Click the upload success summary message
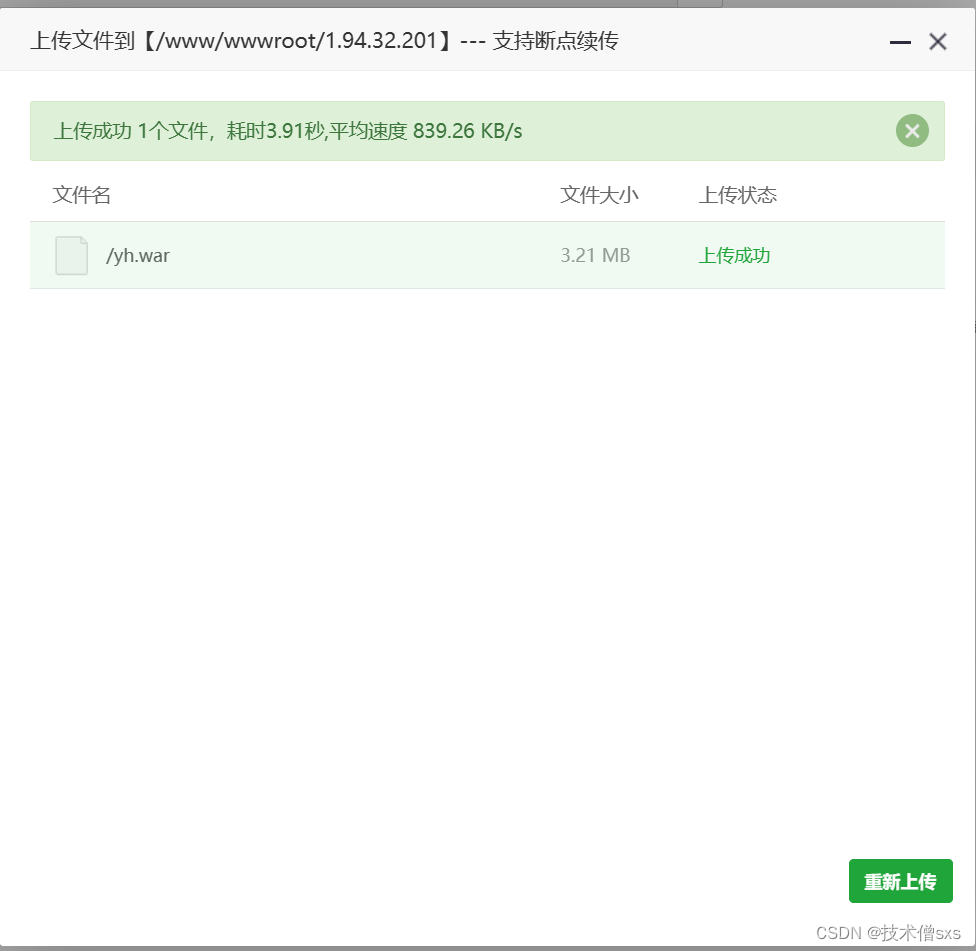Viewport: 976px width, 951px height. tap(288, 131)
